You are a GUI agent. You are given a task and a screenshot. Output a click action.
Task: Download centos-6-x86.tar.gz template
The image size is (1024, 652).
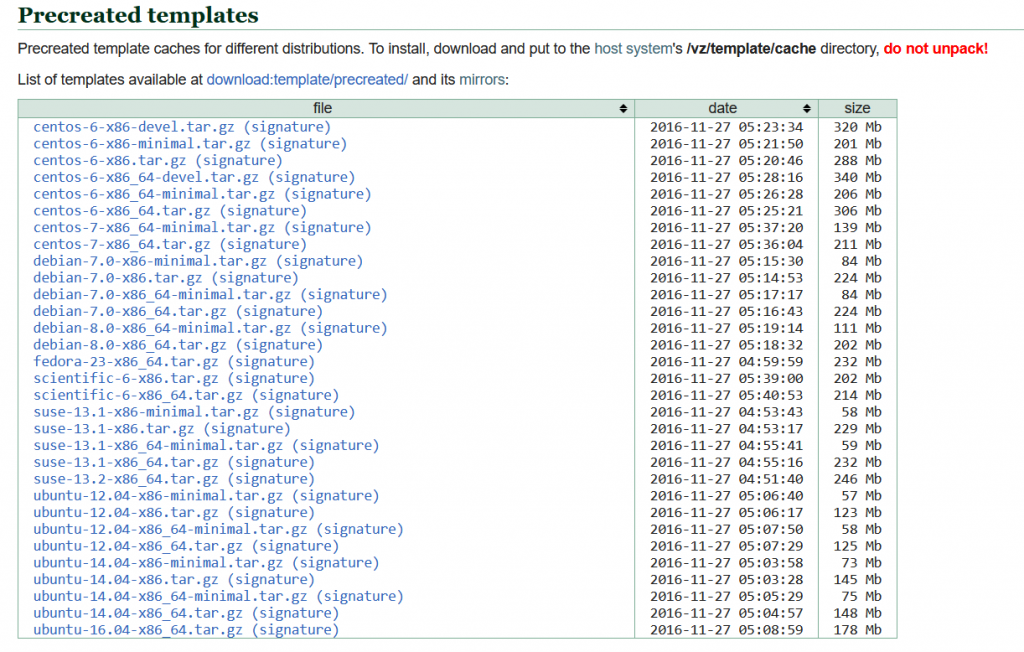[x=110, y=161]
